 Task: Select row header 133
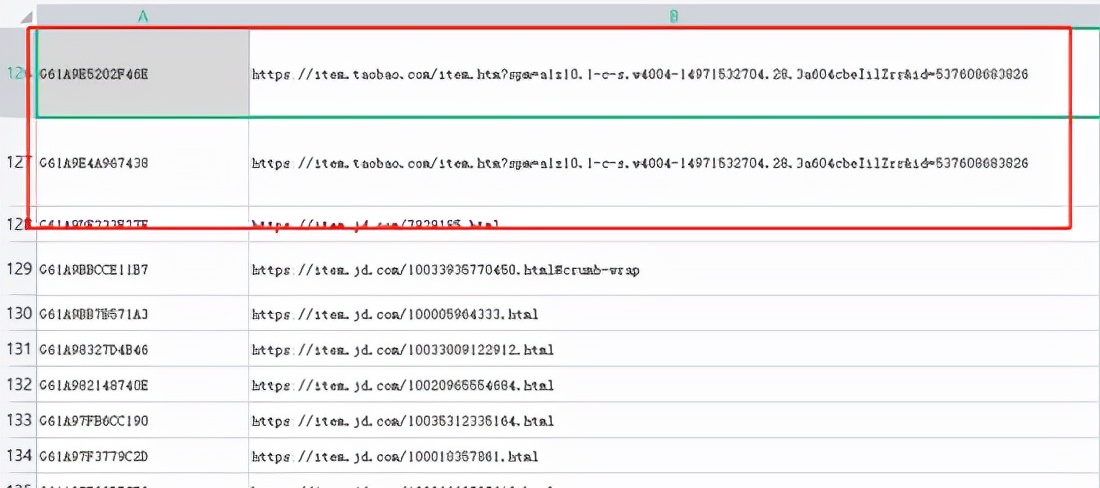pos(18,420)
